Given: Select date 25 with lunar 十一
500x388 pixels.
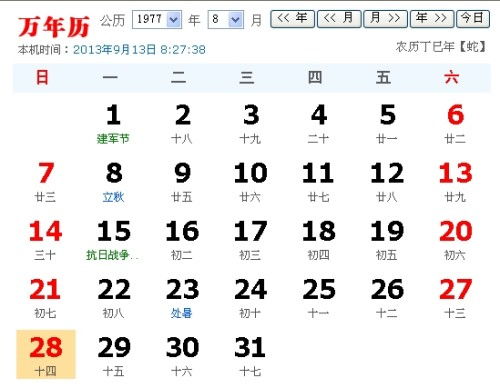Looking at the screenshot, I should tap(319, 298).
